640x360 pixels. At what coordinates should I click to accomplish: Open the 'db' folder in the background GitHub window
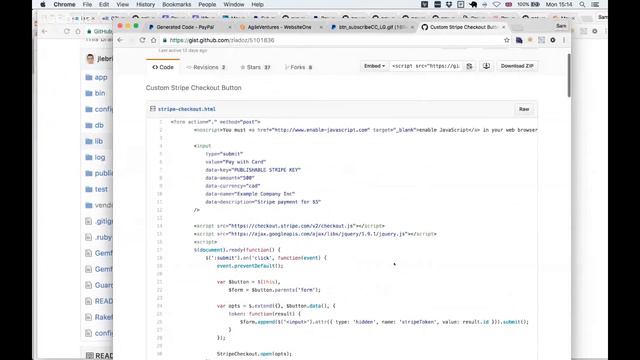99,125
